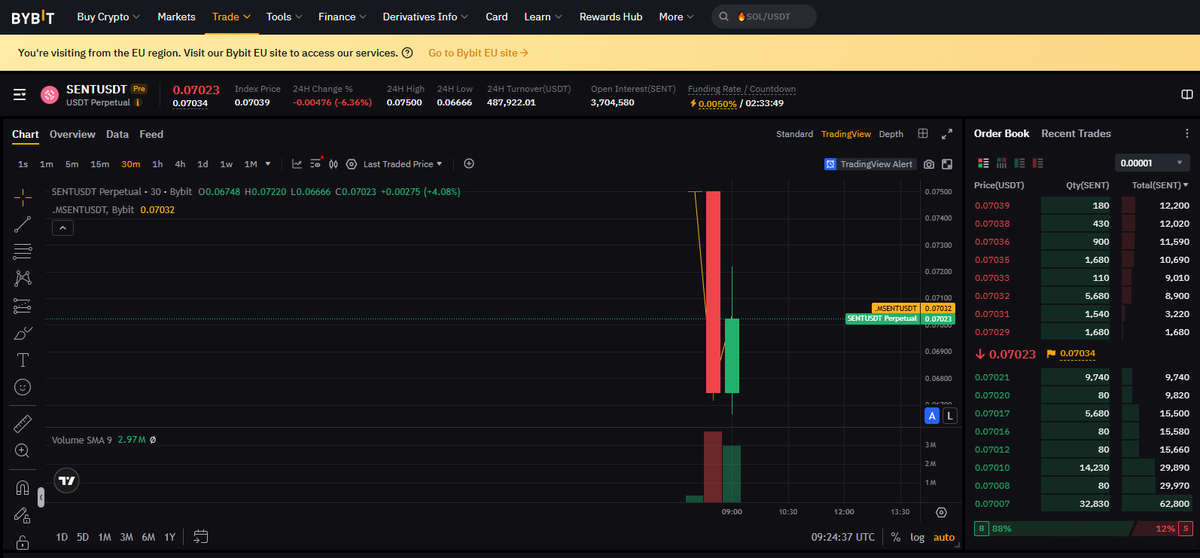The height and width of the screenshot is (558, 1200).
Task: Toggle the log scale button
Action: 917,537
